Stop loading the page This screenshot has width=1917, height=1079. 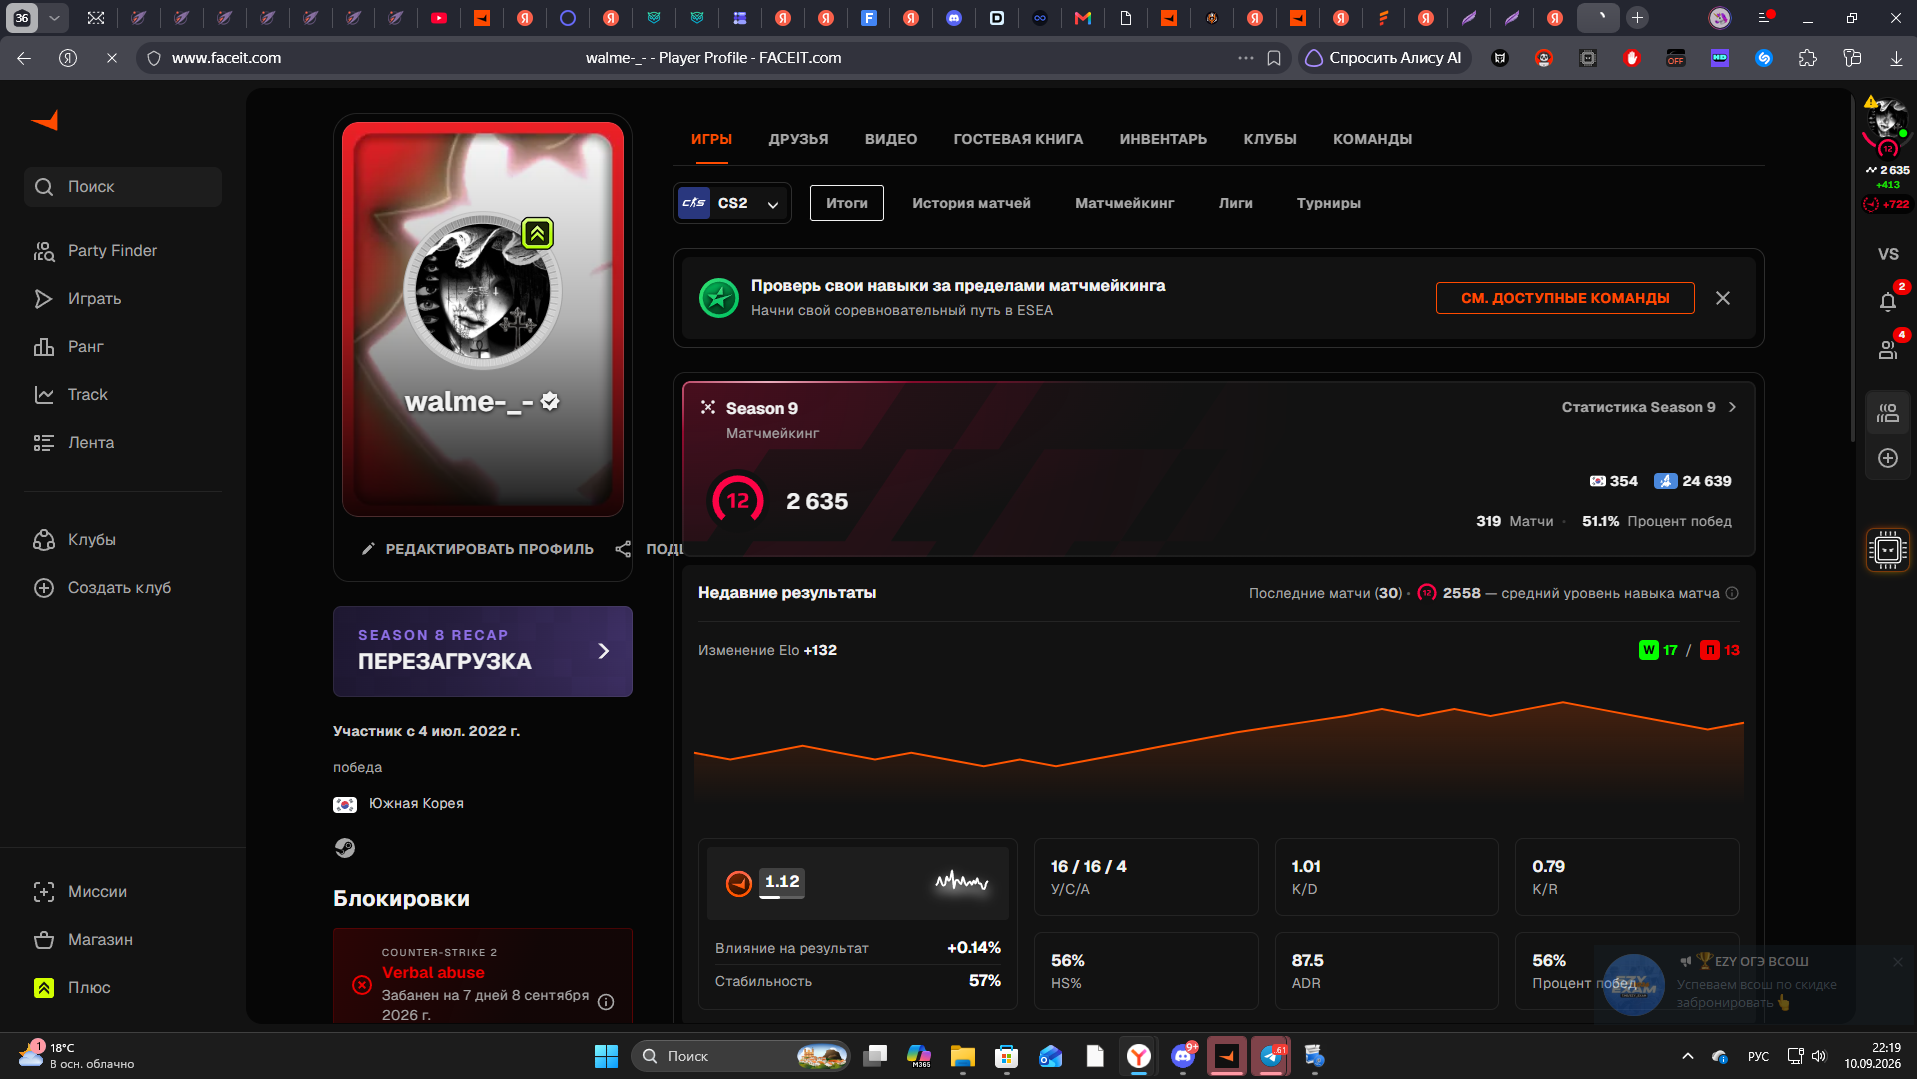click(112, 58)
